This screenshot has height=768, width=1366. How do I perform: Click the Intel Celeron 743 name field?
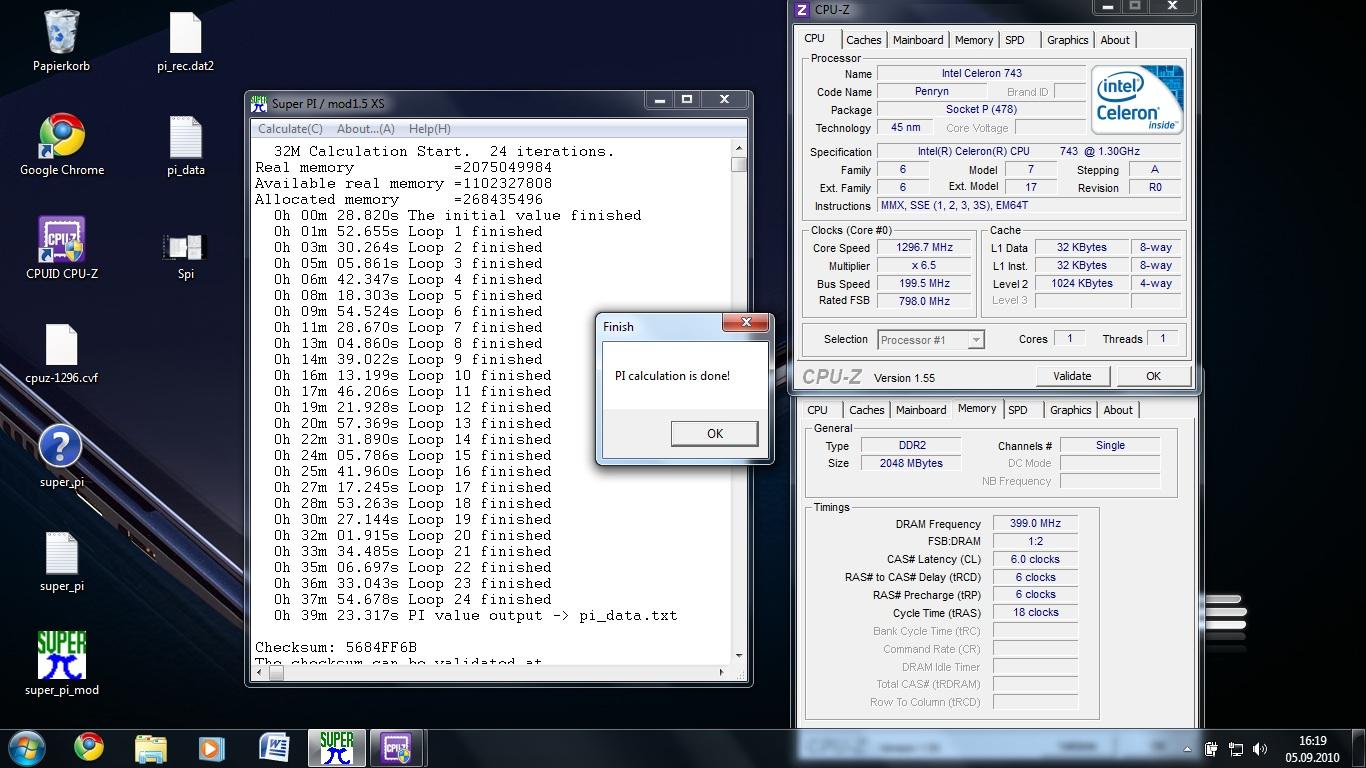click(x=981, y=73)
